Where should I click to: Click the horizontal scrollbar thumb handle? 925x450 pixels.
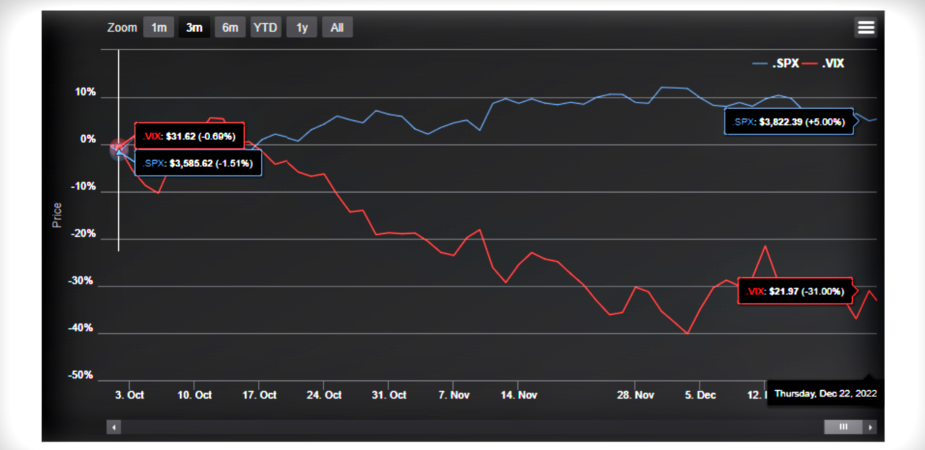pyautogui.click(x=843, y=427)
